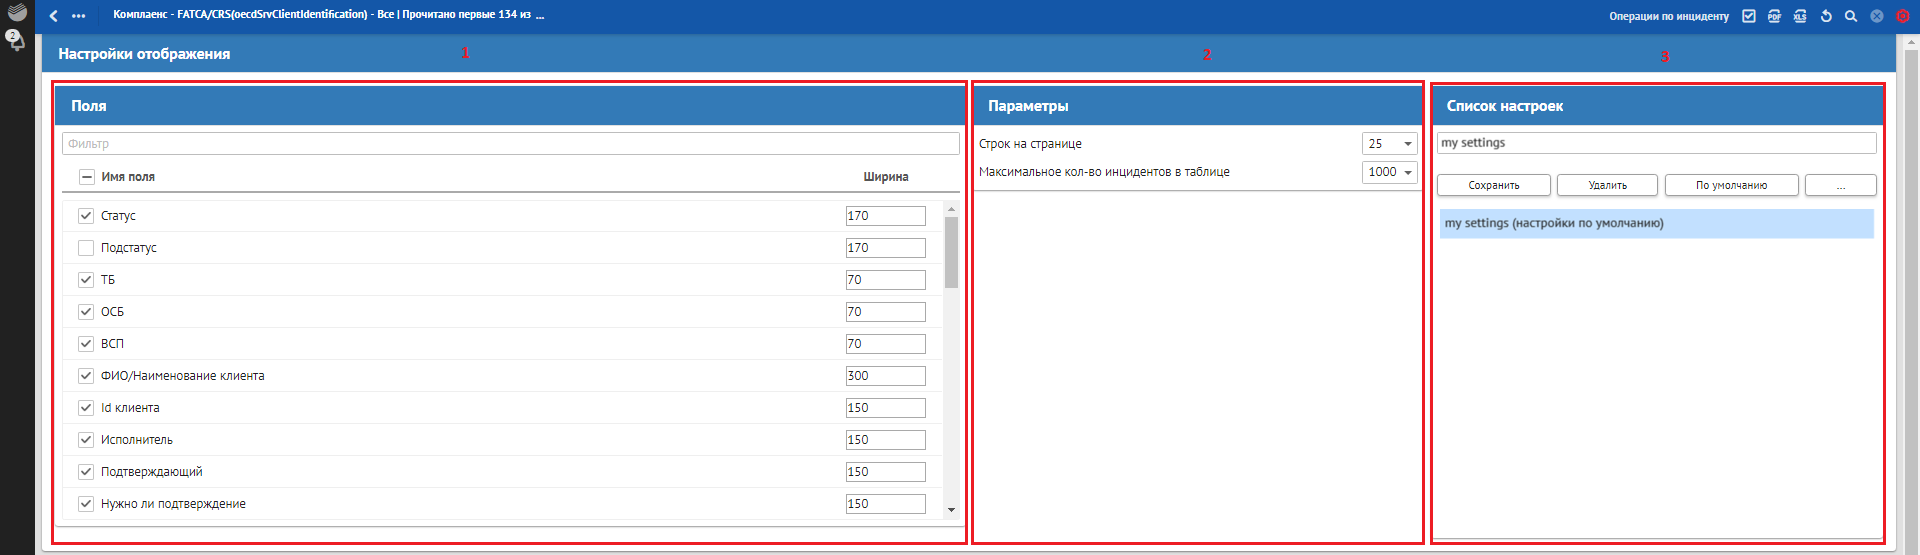
Task: Open the Операции по инциденту menu
Action: click(1668, 16)
